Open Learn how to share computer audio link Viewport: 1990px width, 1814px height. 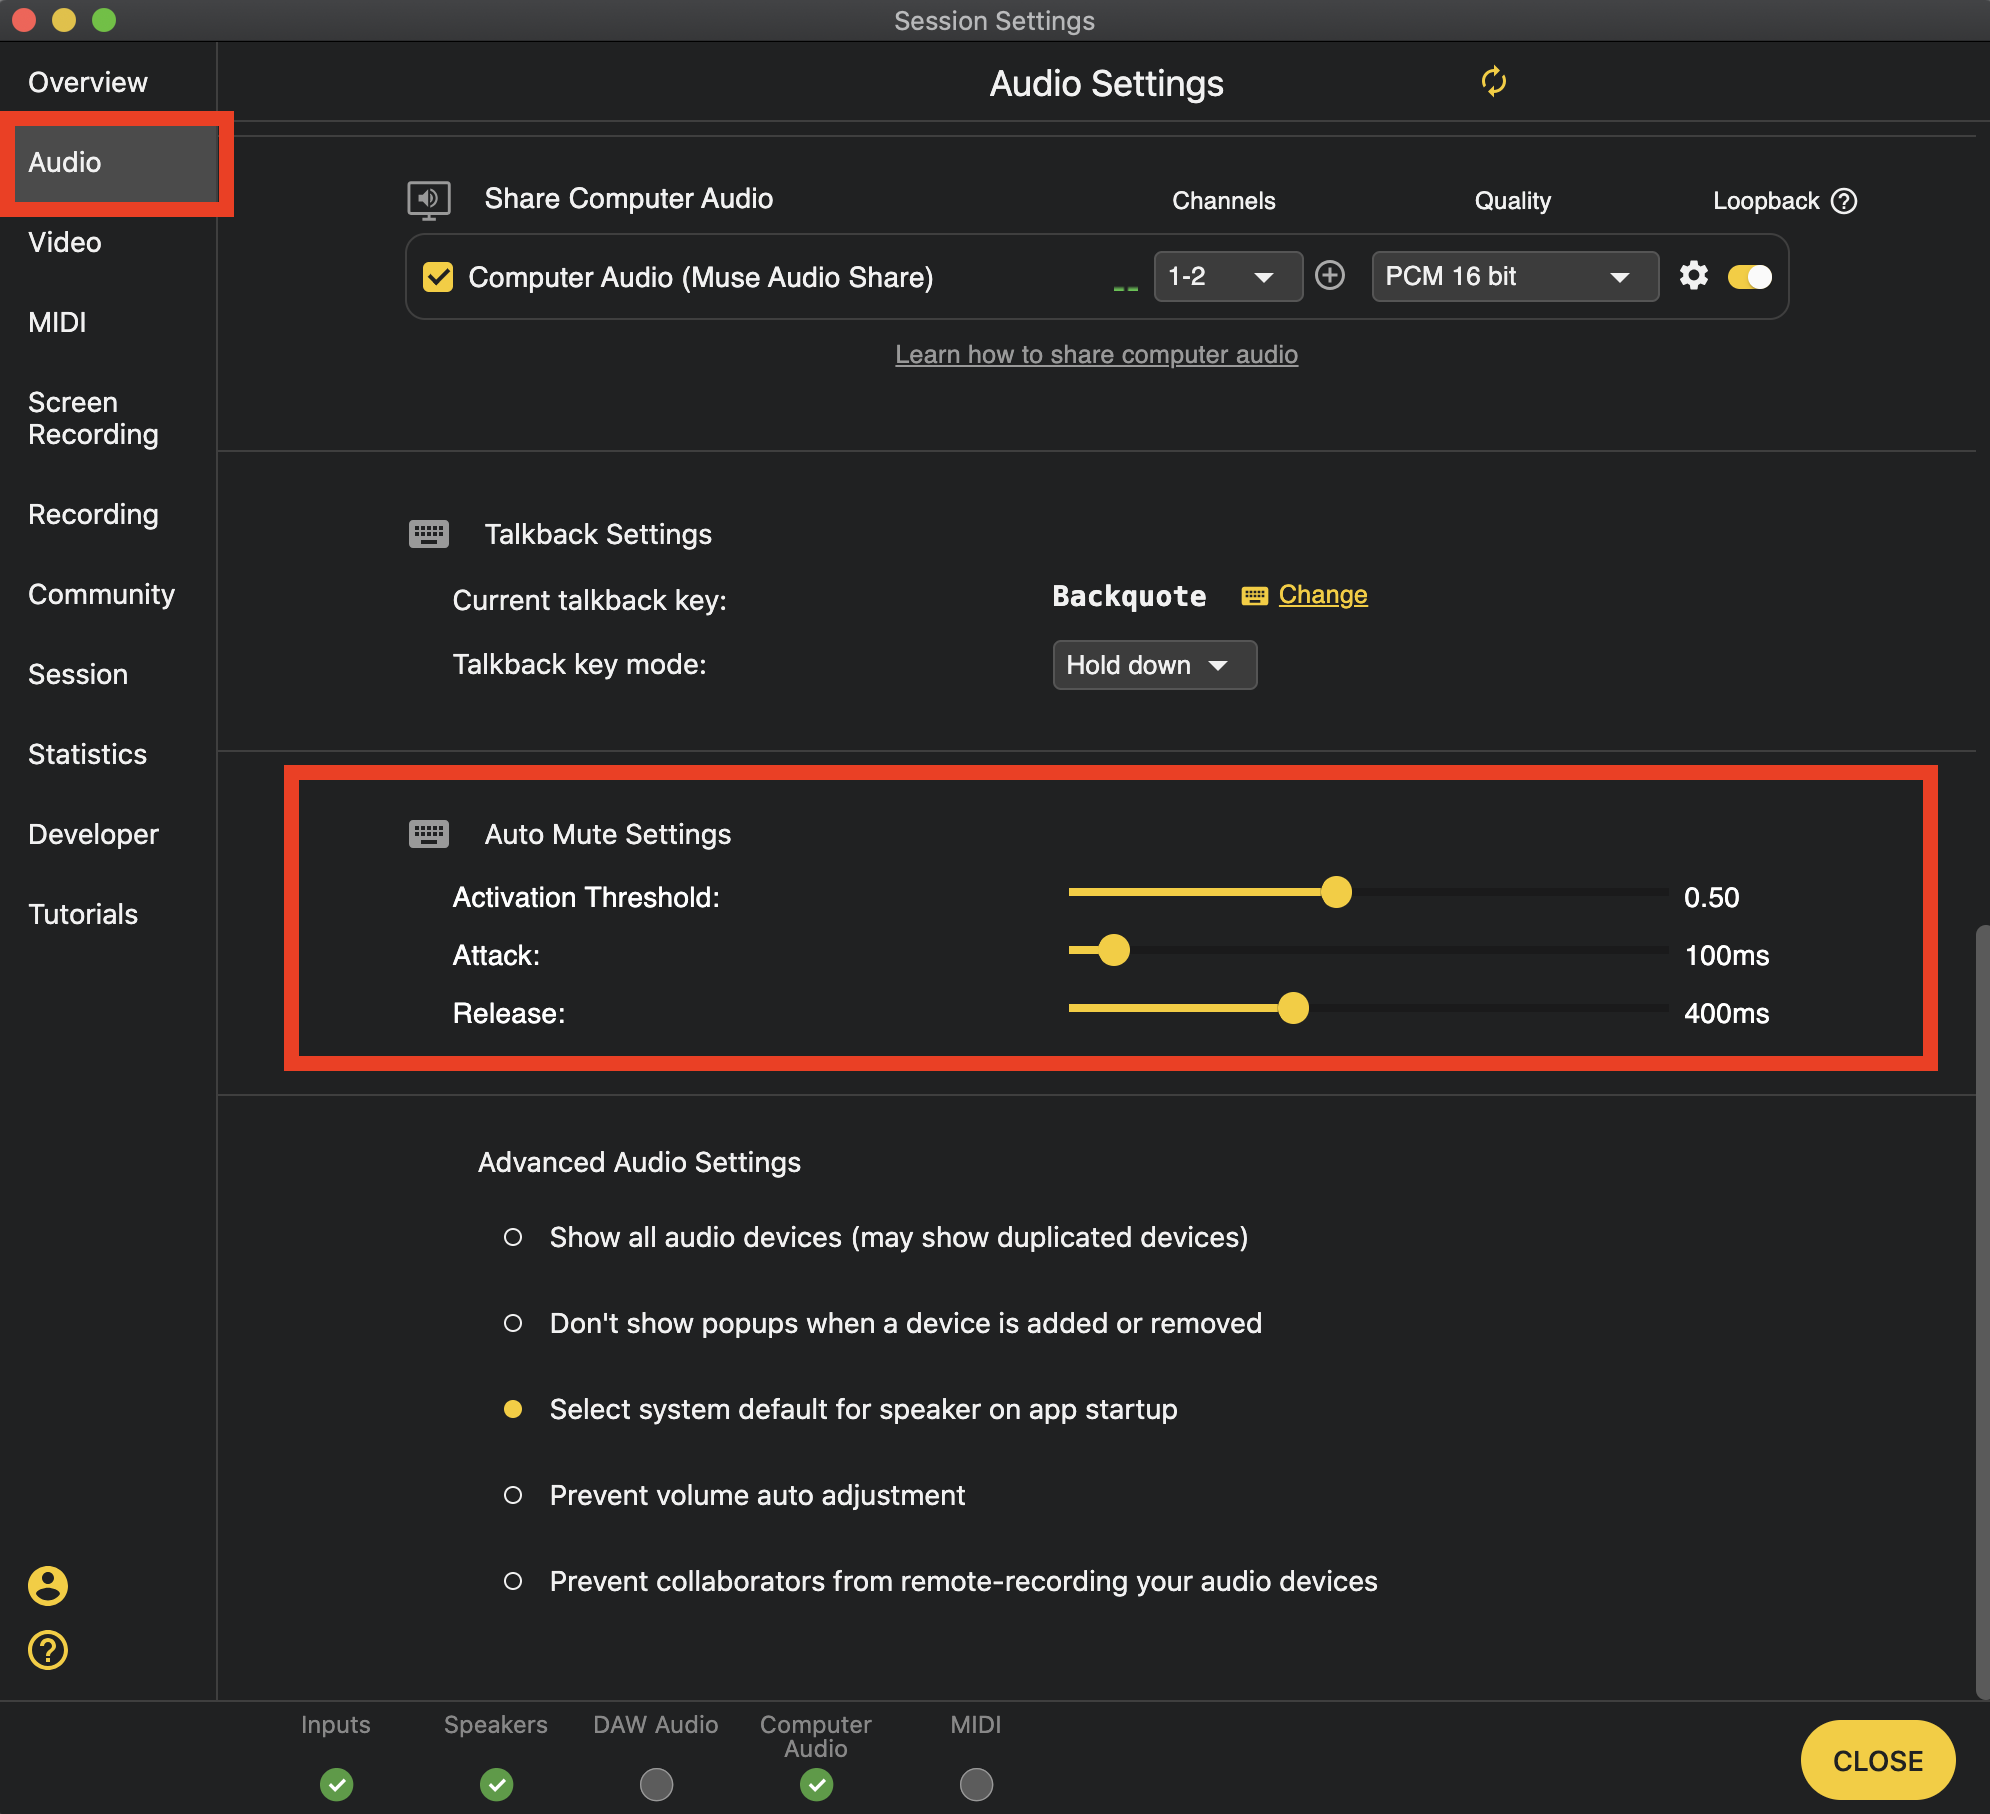coord(1096,355)
